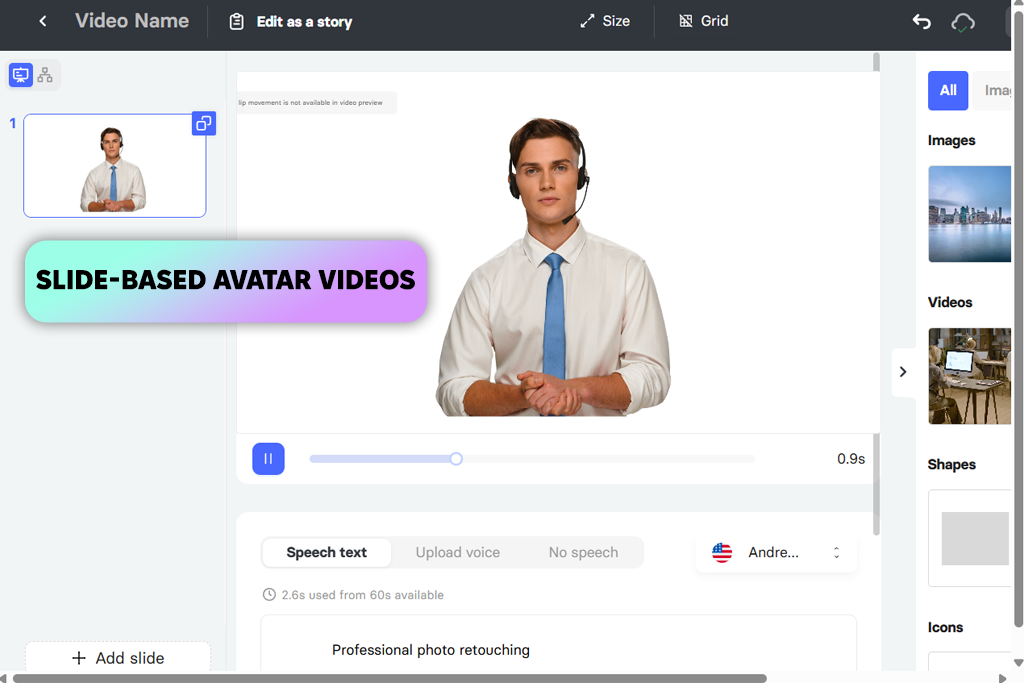
Task: Click the cloud save status icon
Action: tap(963, 23)
